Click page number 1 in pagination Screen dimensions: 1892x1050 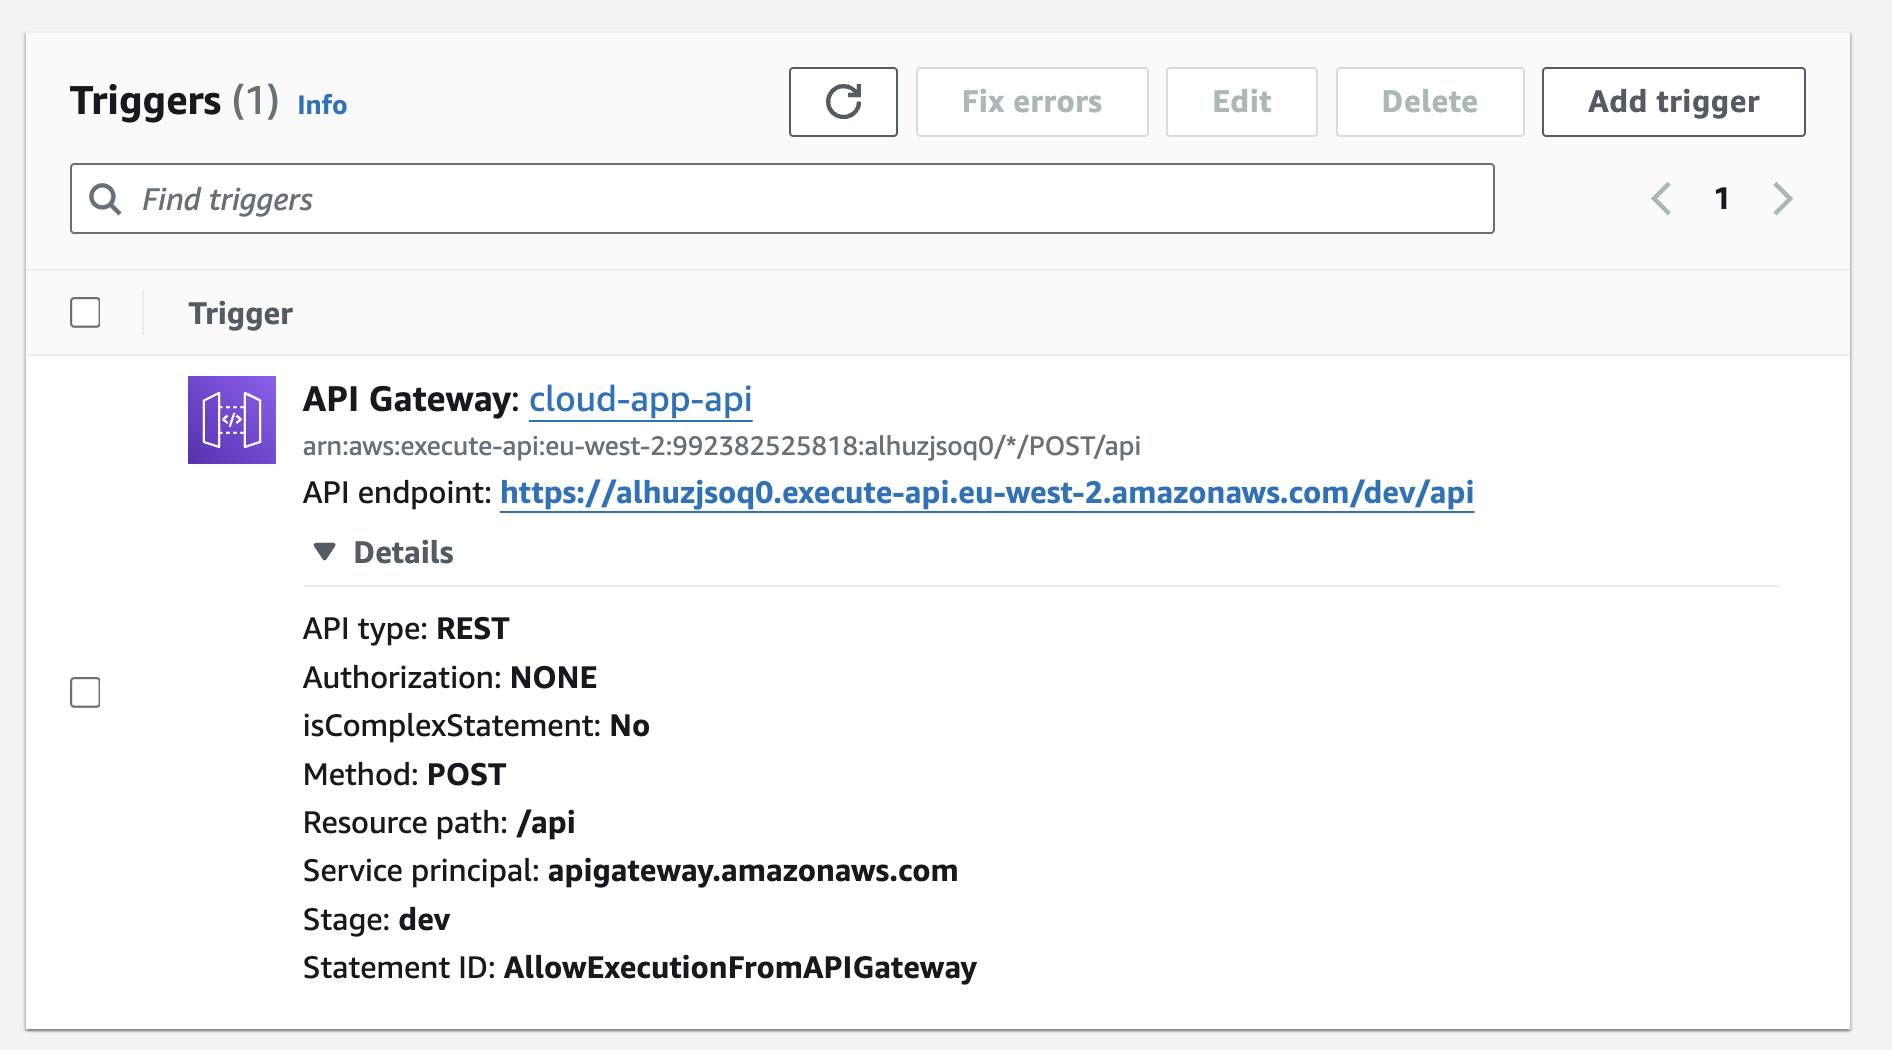(x=1721, y=199)
